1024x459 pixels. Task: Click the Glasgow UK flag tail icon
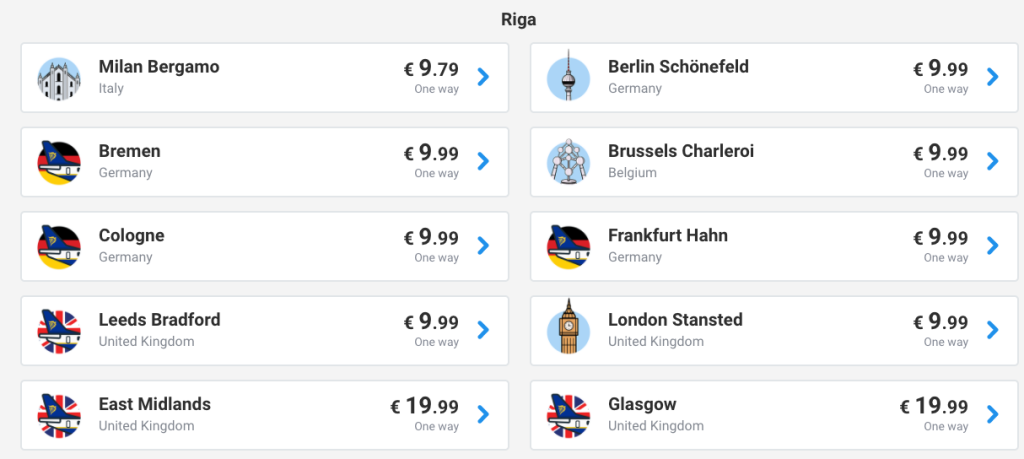coord(568,414)
